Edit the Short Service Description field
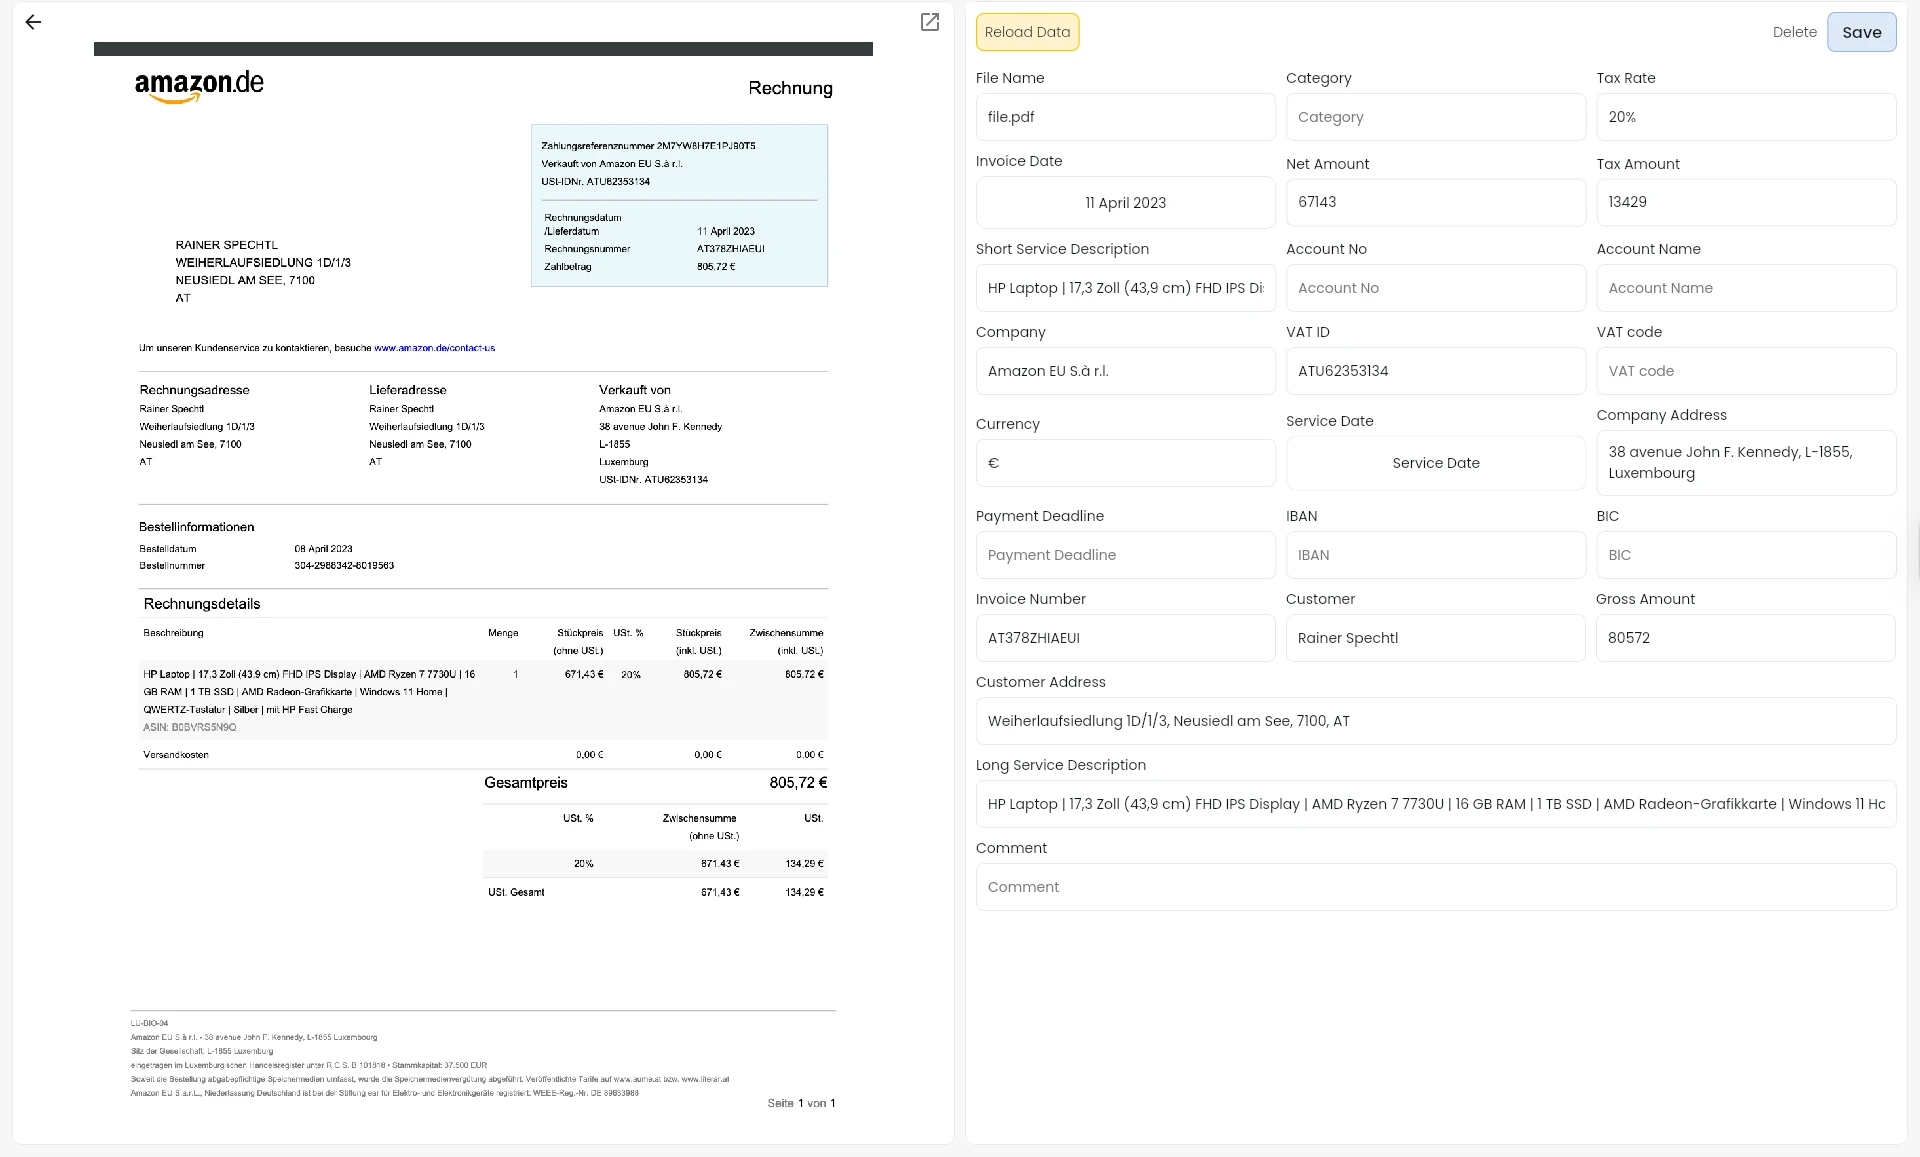Viewport: 1920px width, 1157px height. click(1125, 288)
